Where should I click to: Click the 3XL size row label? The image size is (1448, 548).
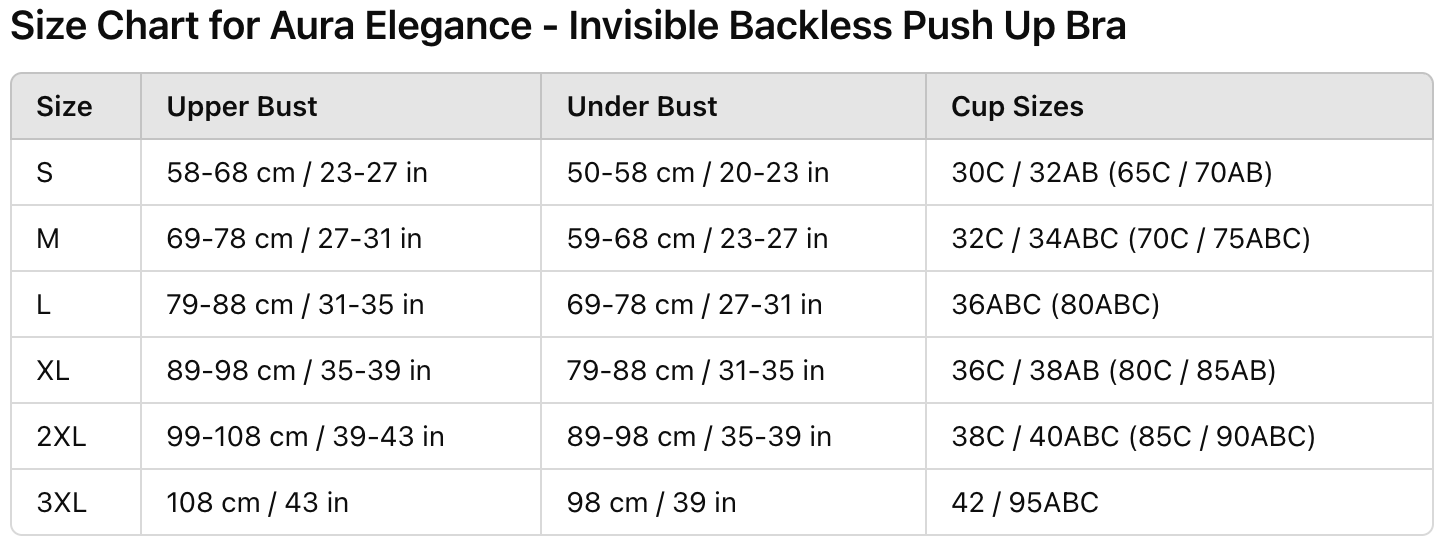tap(61, 502)
